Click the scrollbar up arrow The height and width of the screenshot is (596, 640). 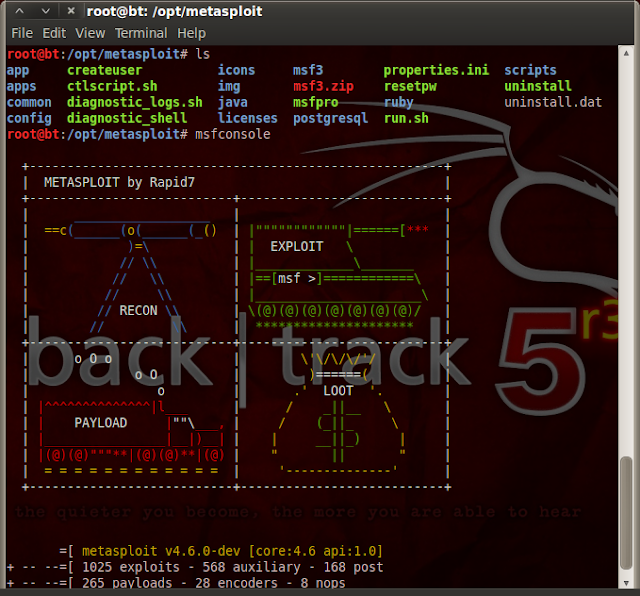tap(626, 53)
